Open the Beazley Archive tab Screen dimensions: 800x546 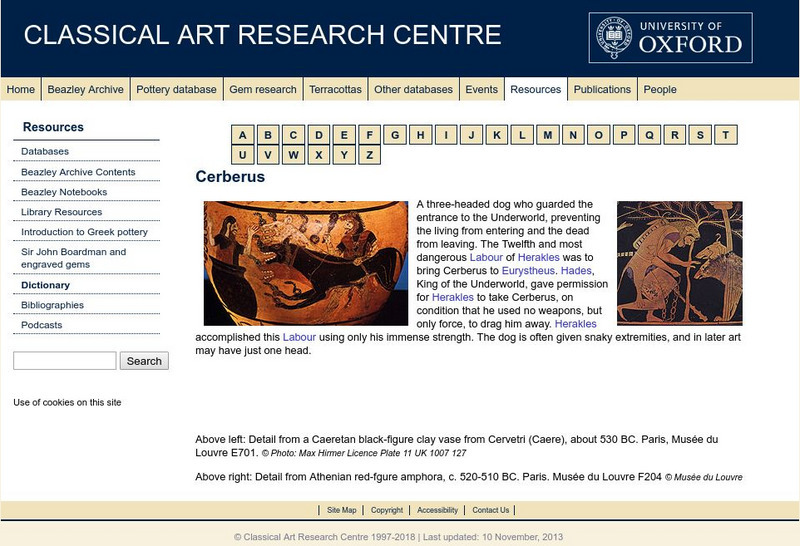click(x=85, y=89)
